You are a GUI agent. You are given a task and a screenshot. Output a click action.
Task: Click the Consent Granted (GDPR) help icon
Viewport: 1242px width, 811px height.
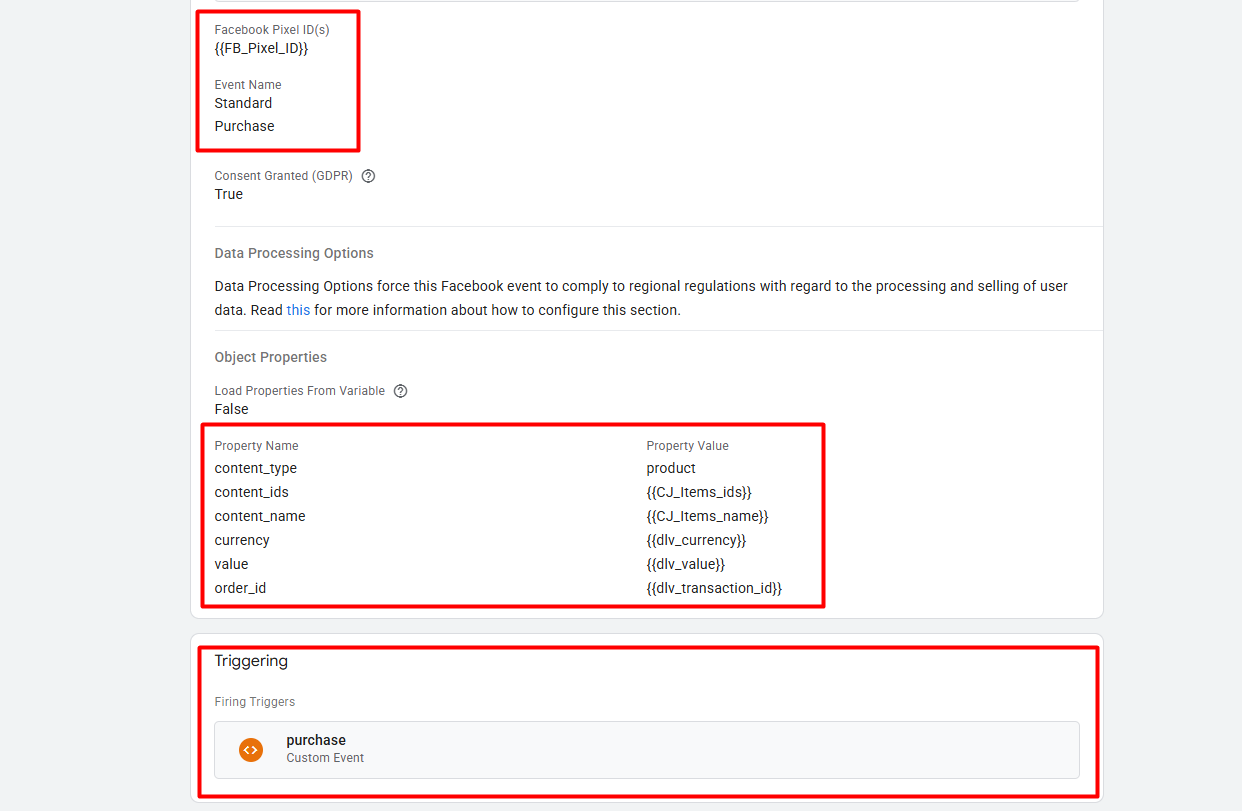[368, 176]
